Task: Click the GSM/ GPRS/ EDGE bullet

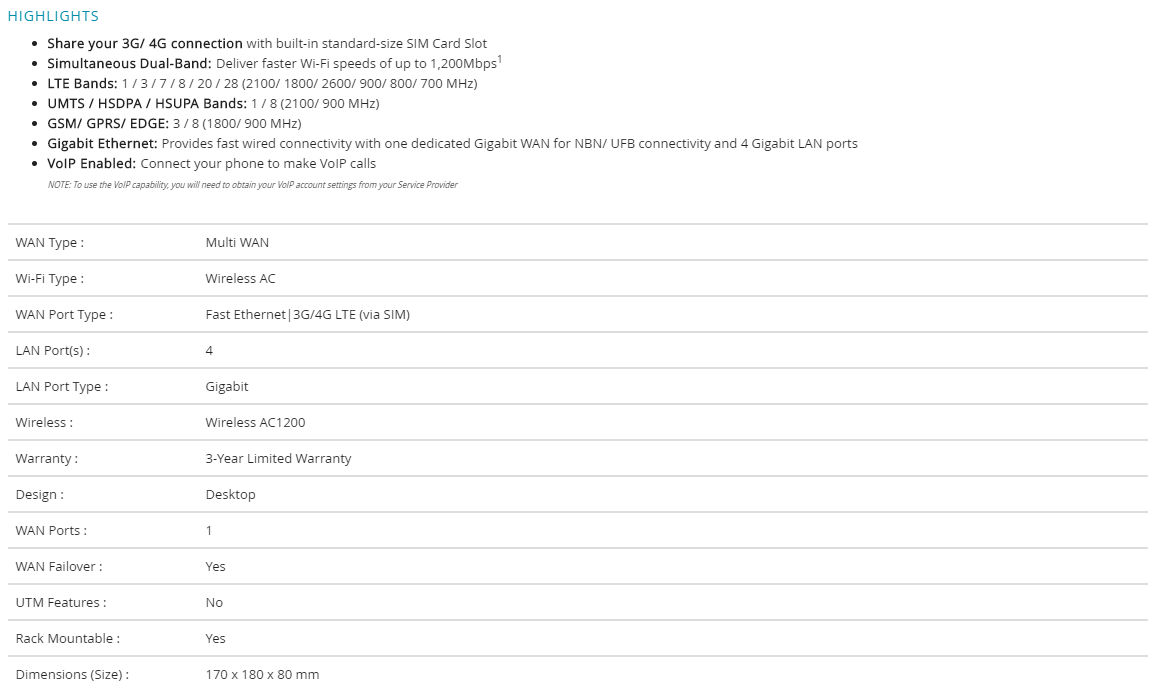Action: 174,124
